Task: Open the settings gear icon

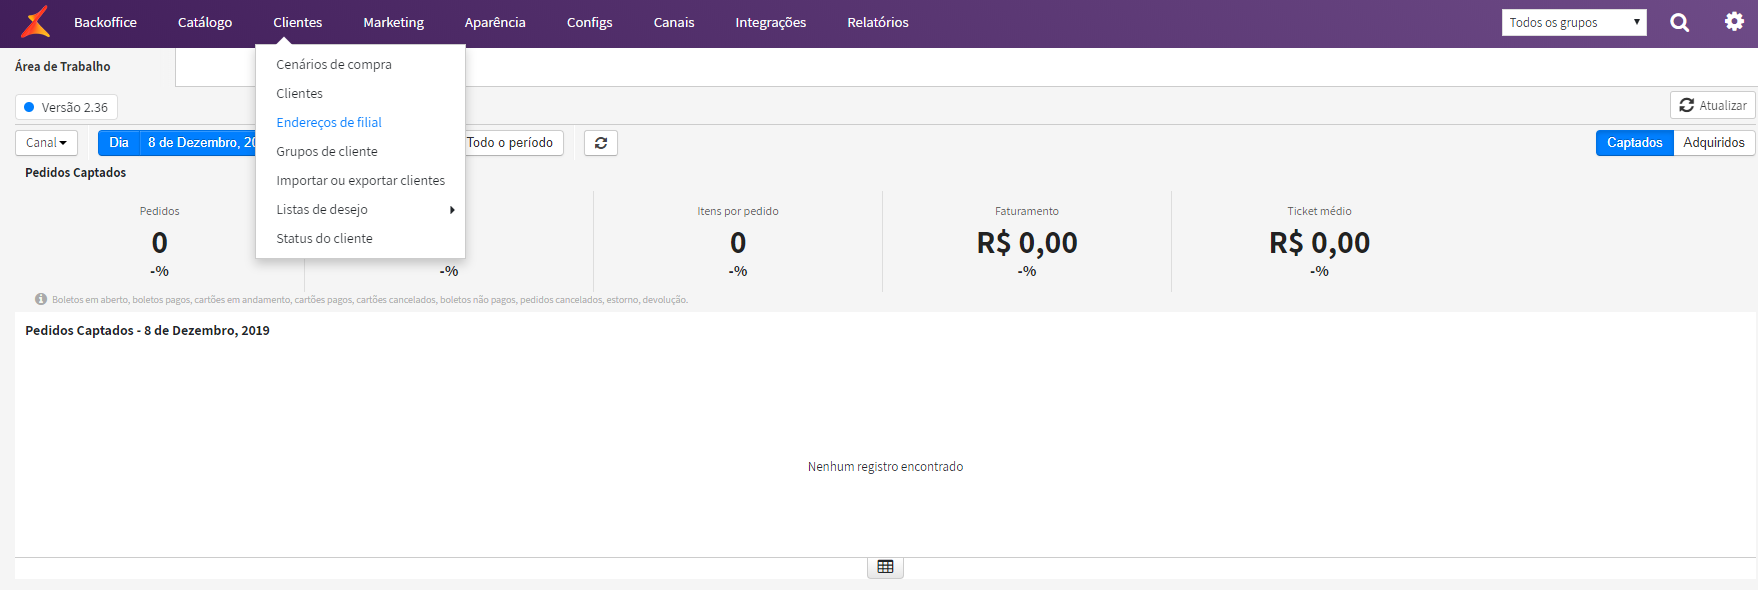Action: point(1734,21)
